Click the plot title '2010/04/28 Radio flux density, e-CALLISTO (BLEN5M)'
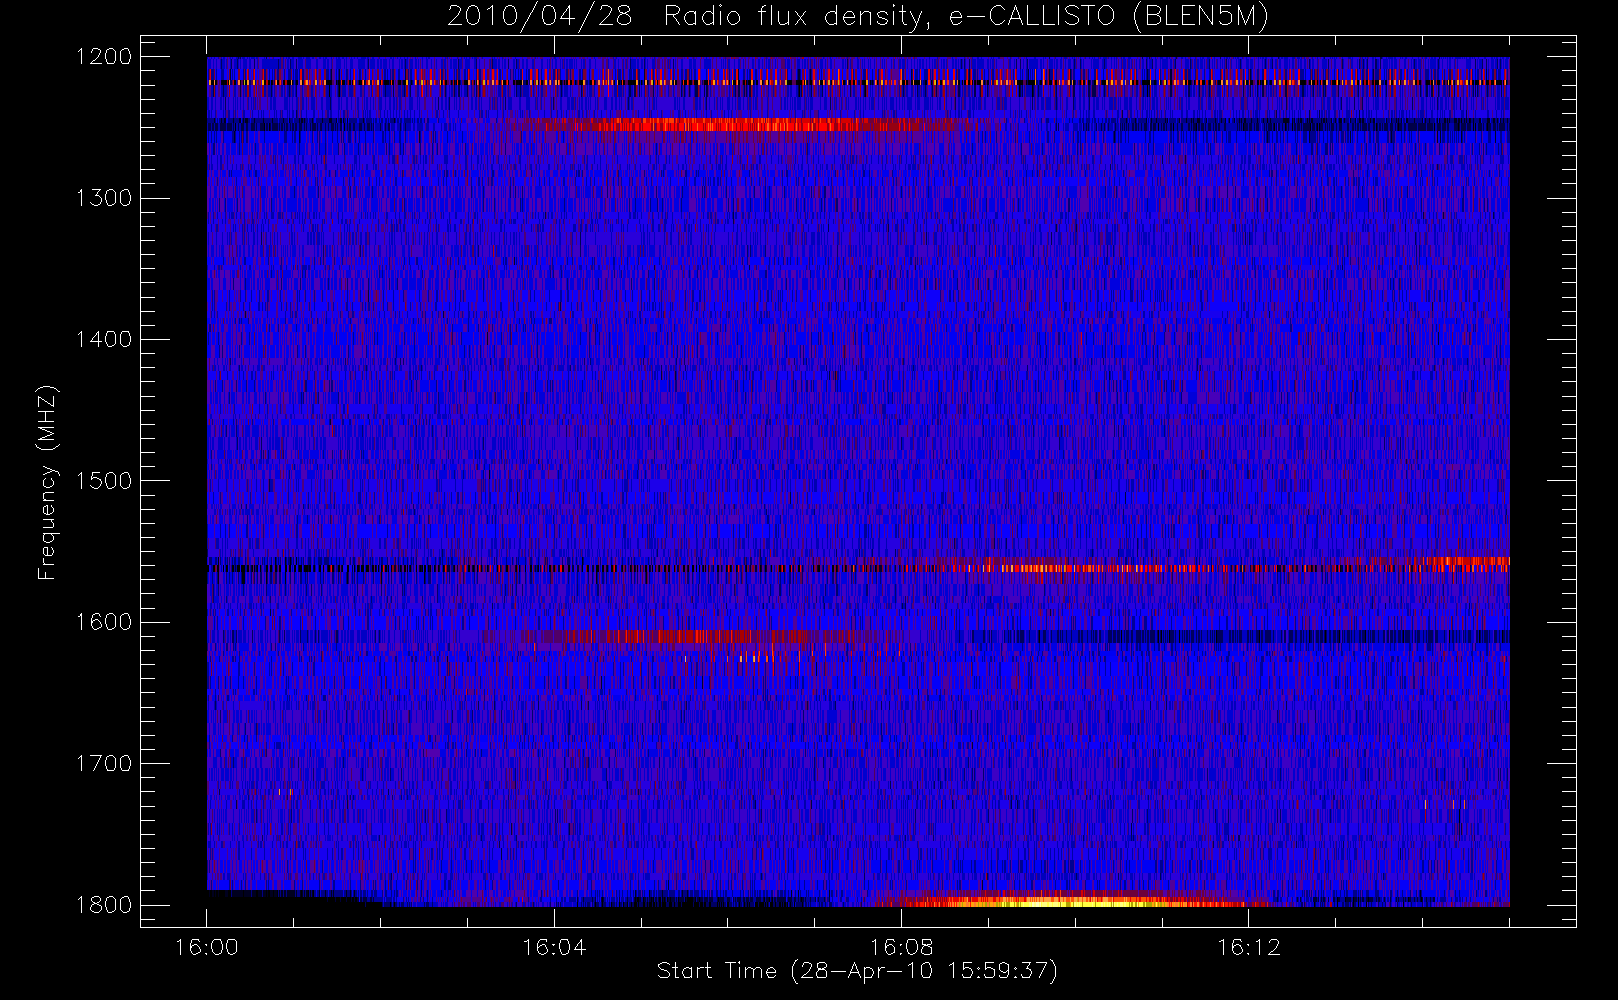The width and height of the screenshot is (1618, 1000). pos(858,17)
